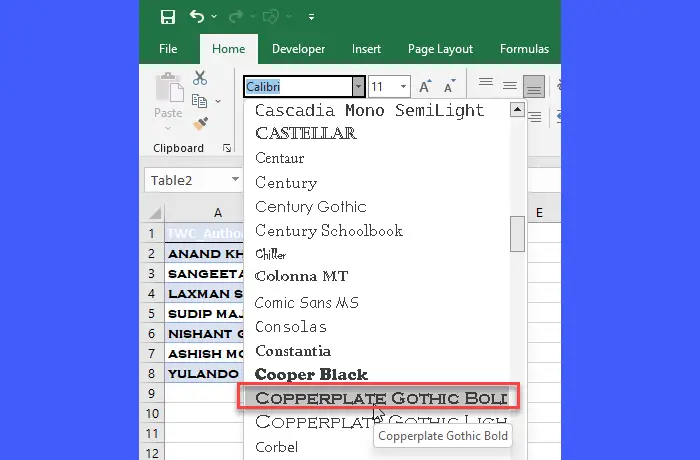Click font list scroll up arrow
This screenshot has width=700, height=460.
tap(517, 109)
